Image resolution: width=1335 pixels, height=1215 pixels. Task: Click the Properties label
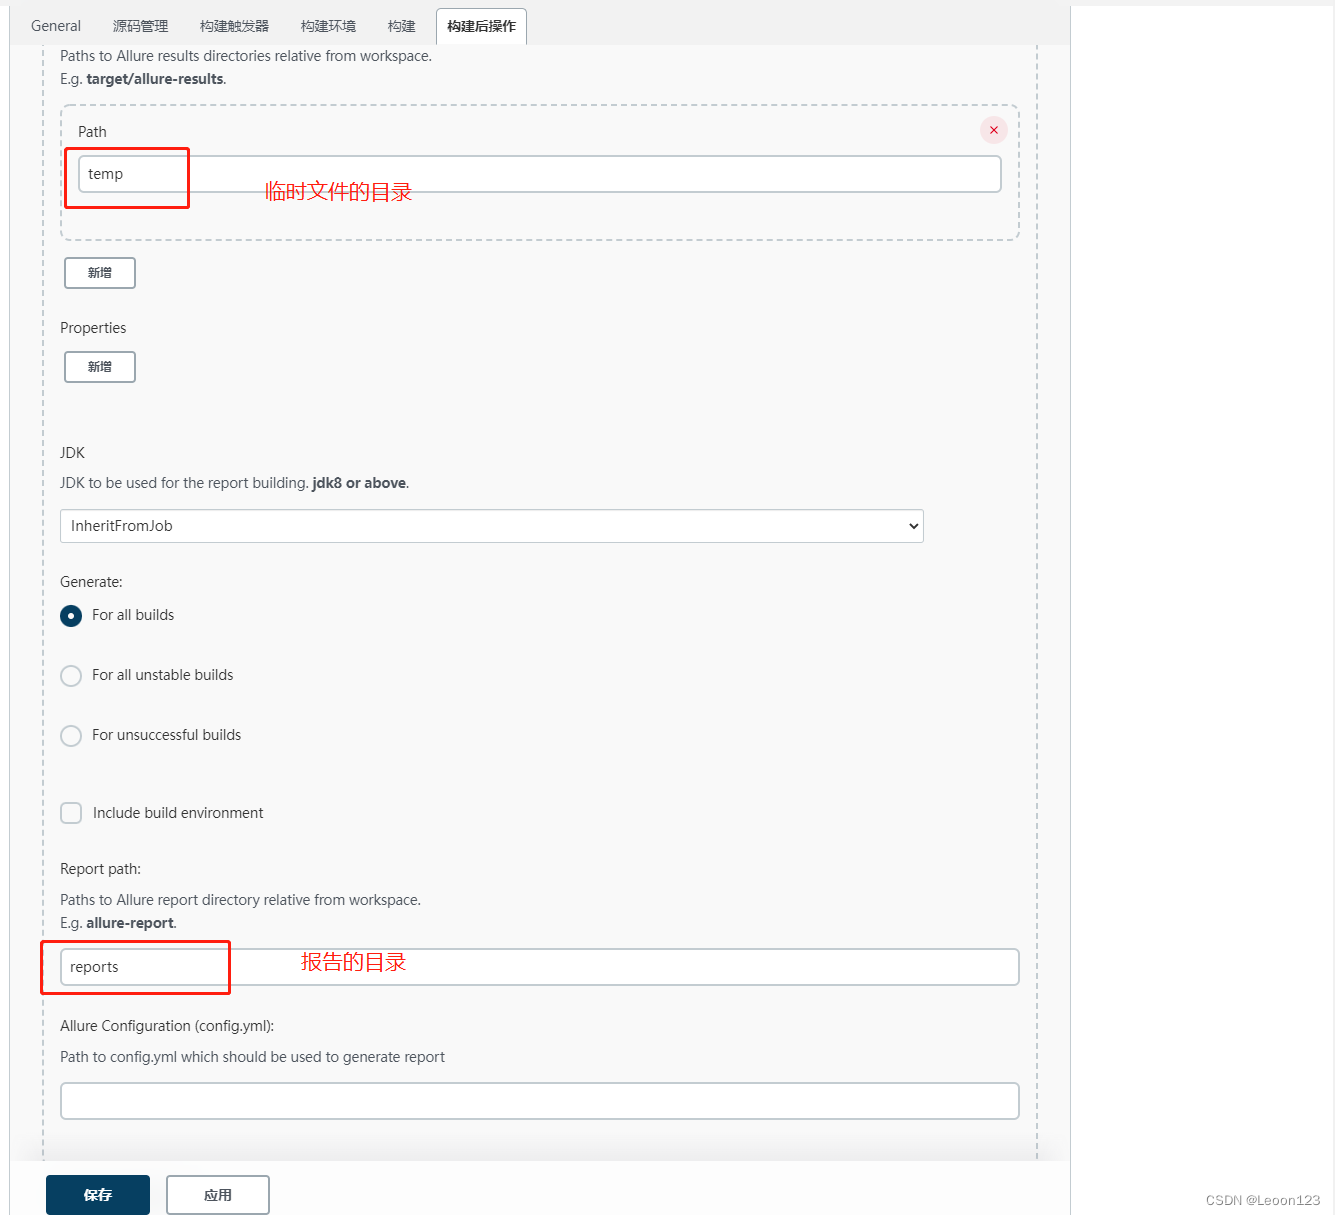[x=93, y=328]
